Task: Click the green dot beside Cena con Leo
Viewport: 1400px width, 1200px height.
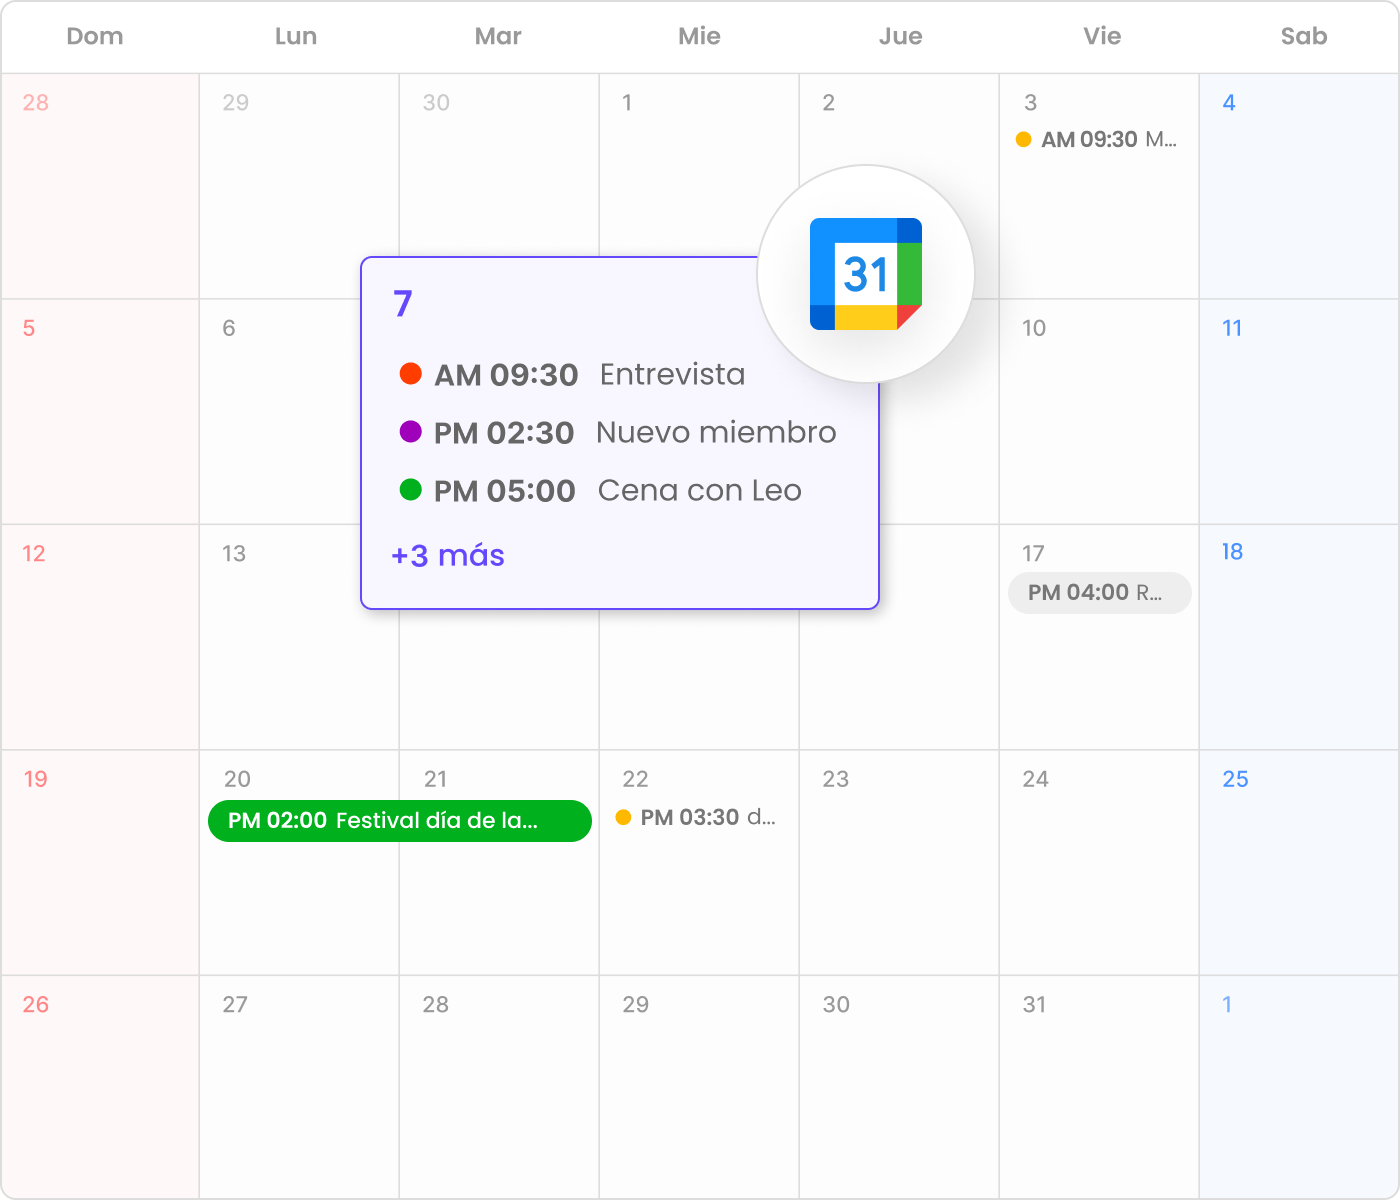Action: click(x=410, y=490)
